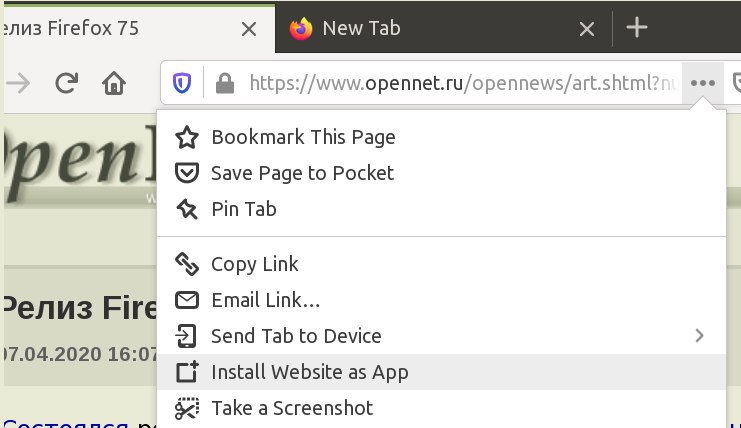Open the page actions three-dots button
This screenshot has height=428, width=741.
coord(703,83)
